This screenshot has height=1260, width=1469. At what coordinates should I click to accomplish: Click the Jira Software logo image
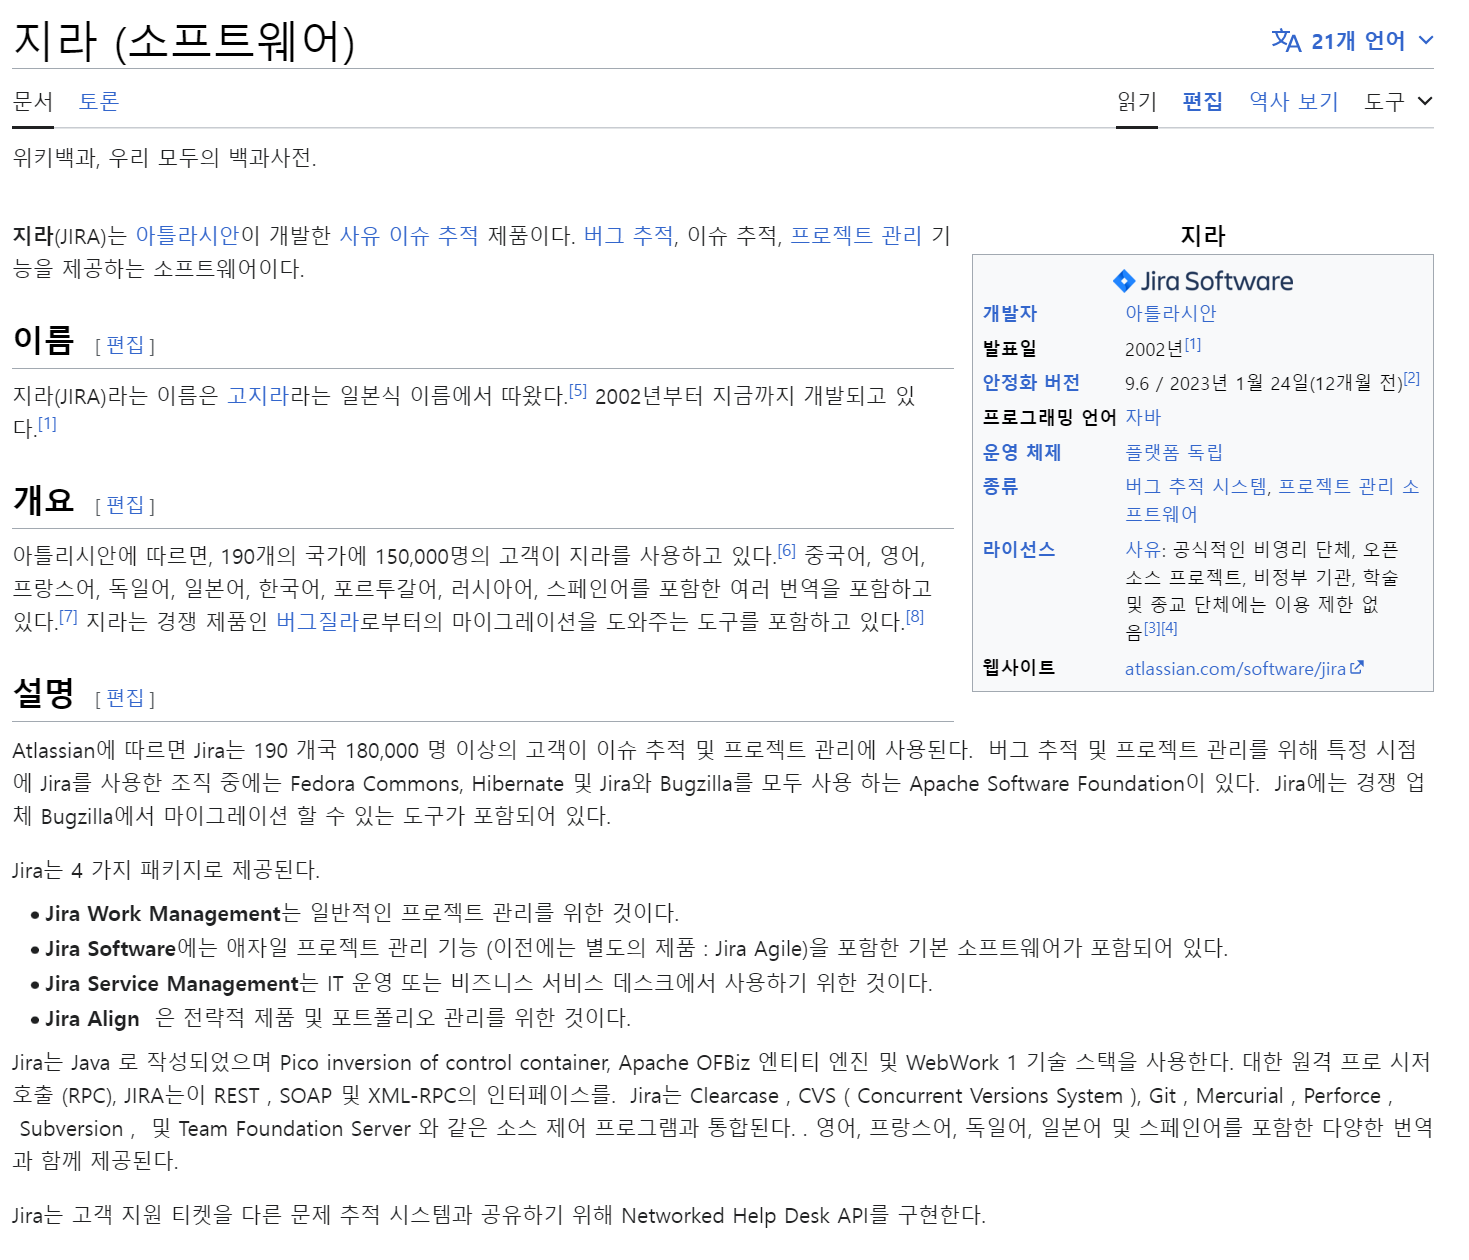tap(1203, 281)
